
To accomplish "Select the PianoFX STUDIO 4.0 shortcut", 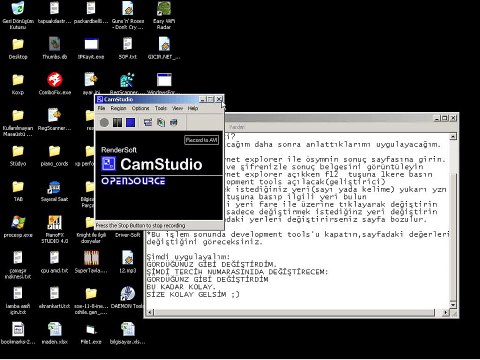I will tap(55, 222).
